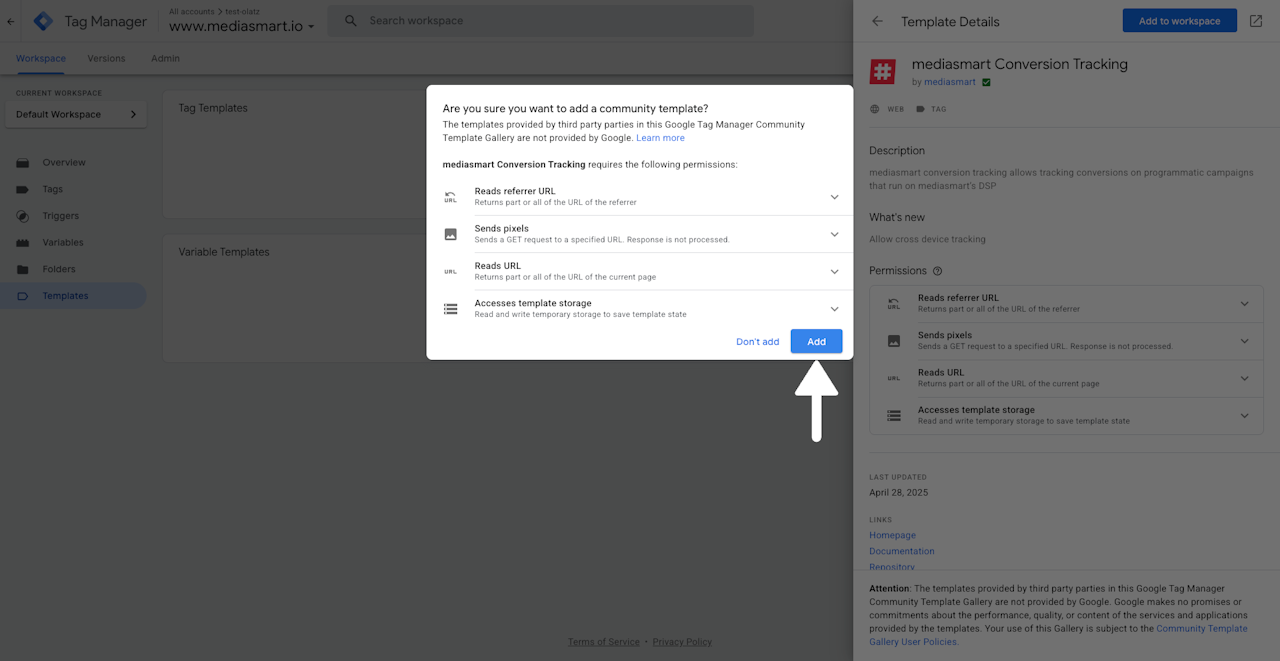The image size is (1280, 661).
Task: Expand Sends pixels permission in dialog
Action: point(834,234)
